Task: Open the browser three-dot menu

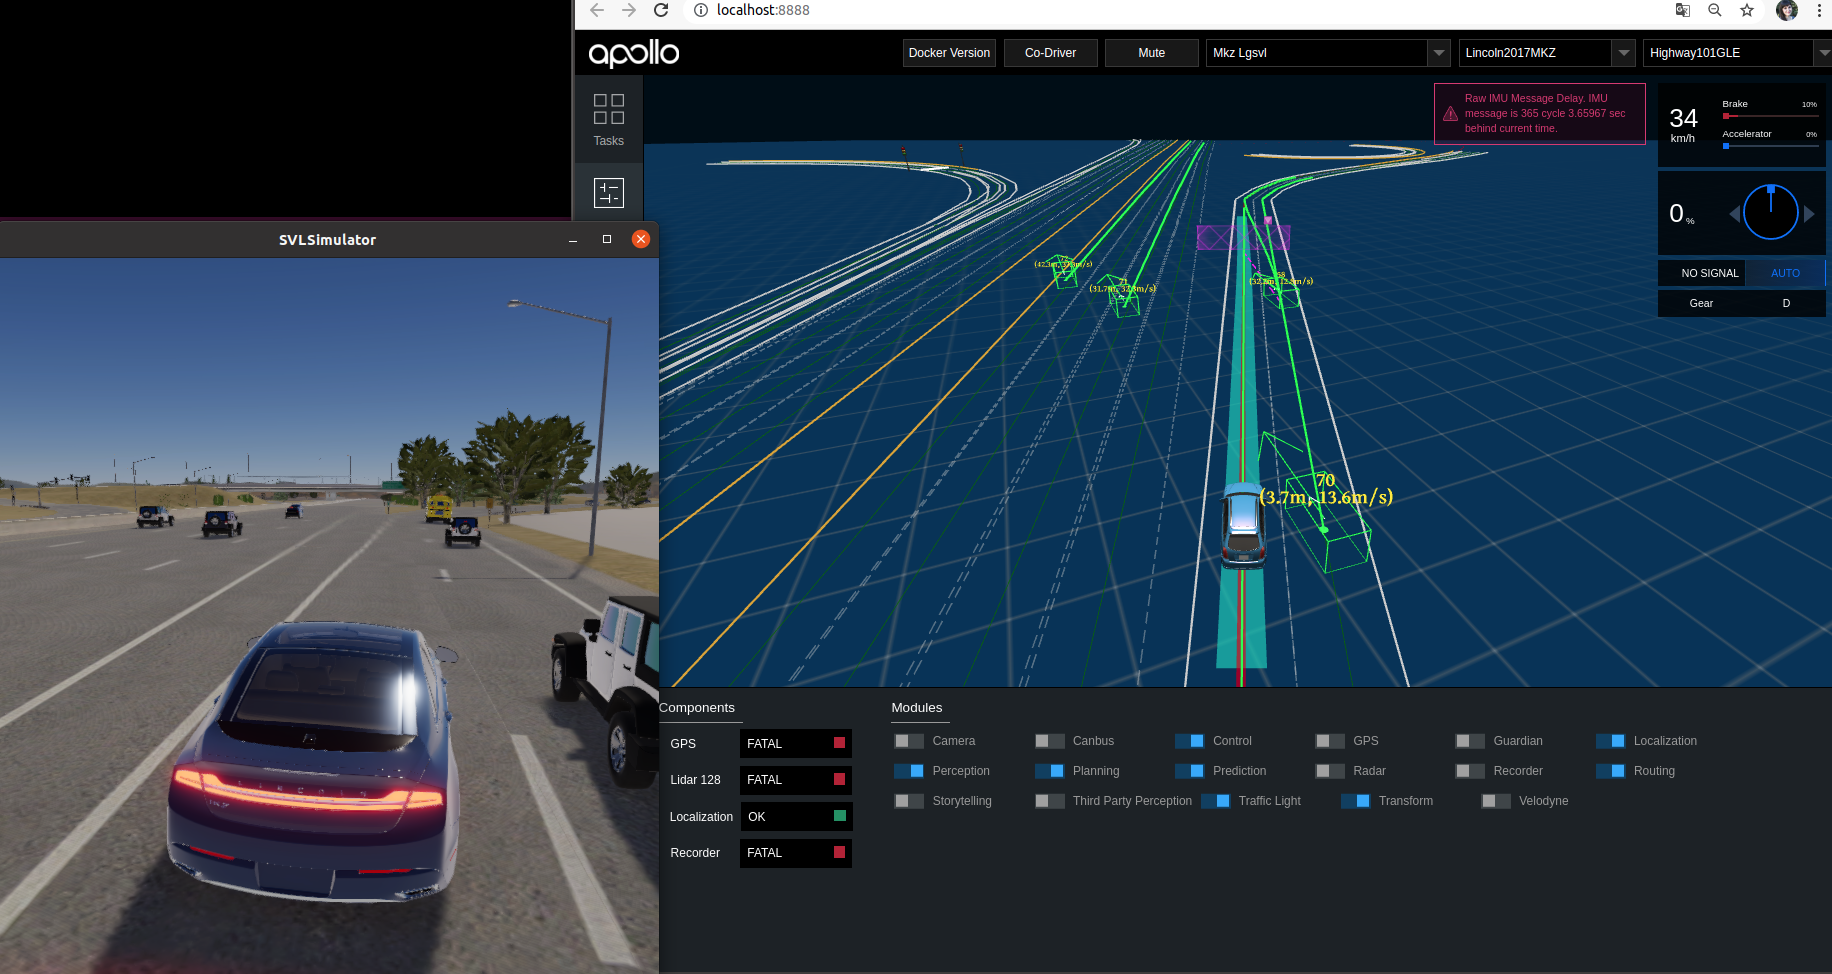Action: click(x=1819, y=10)
